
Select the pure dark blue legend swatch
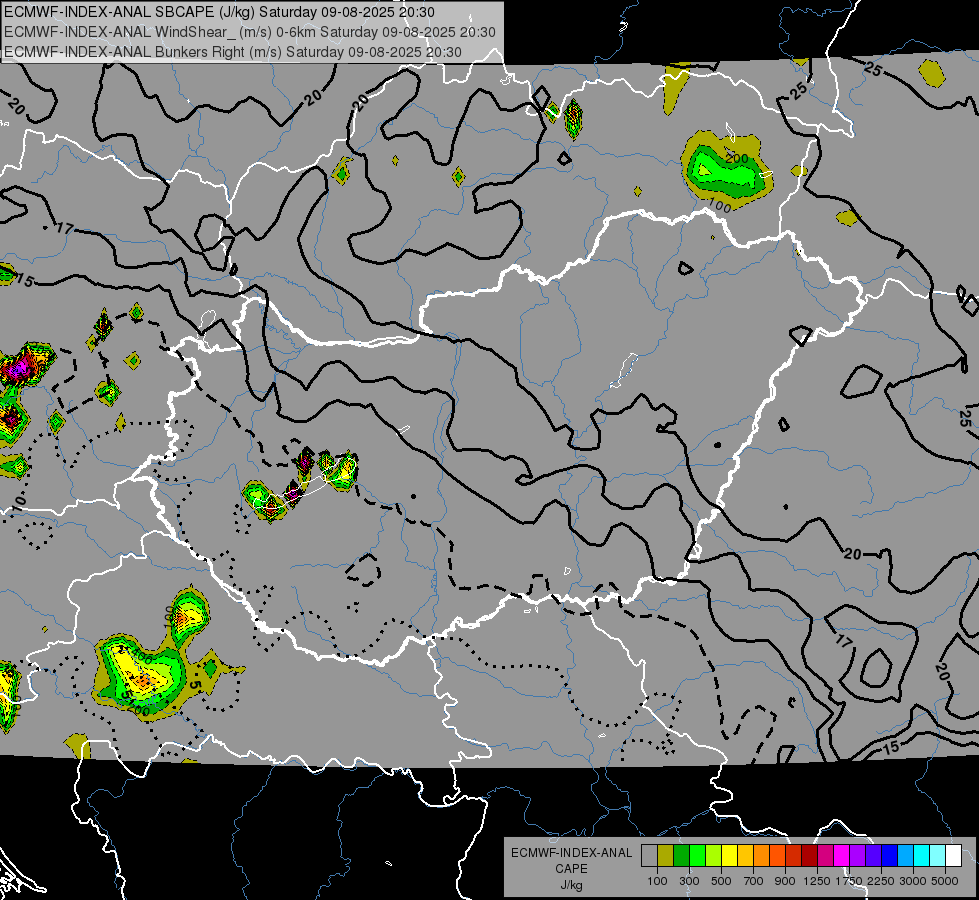[x=890, y=856]
